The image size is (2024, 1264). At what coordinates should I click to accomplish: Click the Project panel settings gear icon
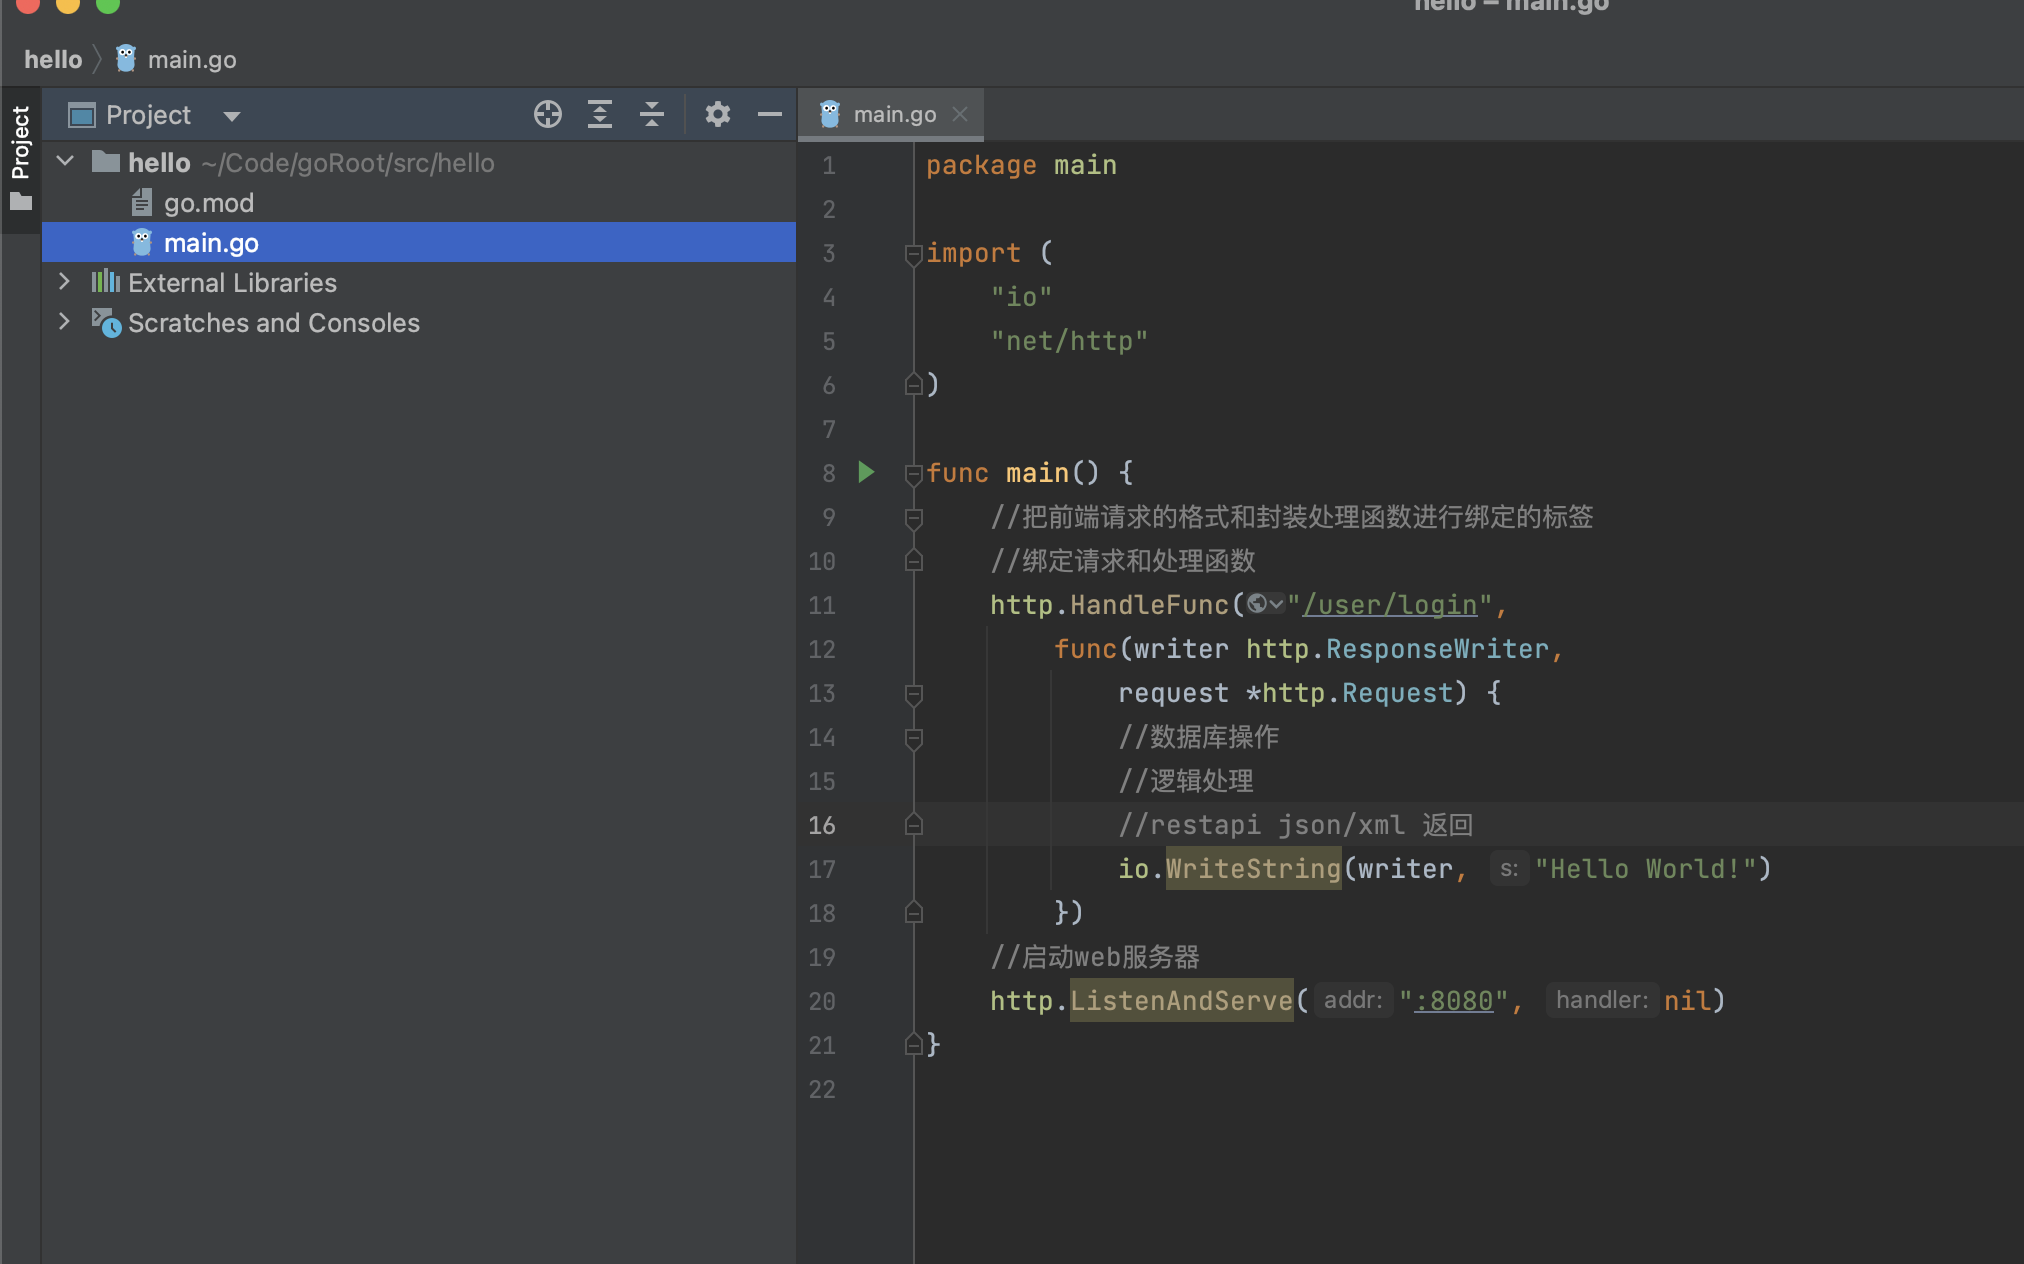(715, 115)
